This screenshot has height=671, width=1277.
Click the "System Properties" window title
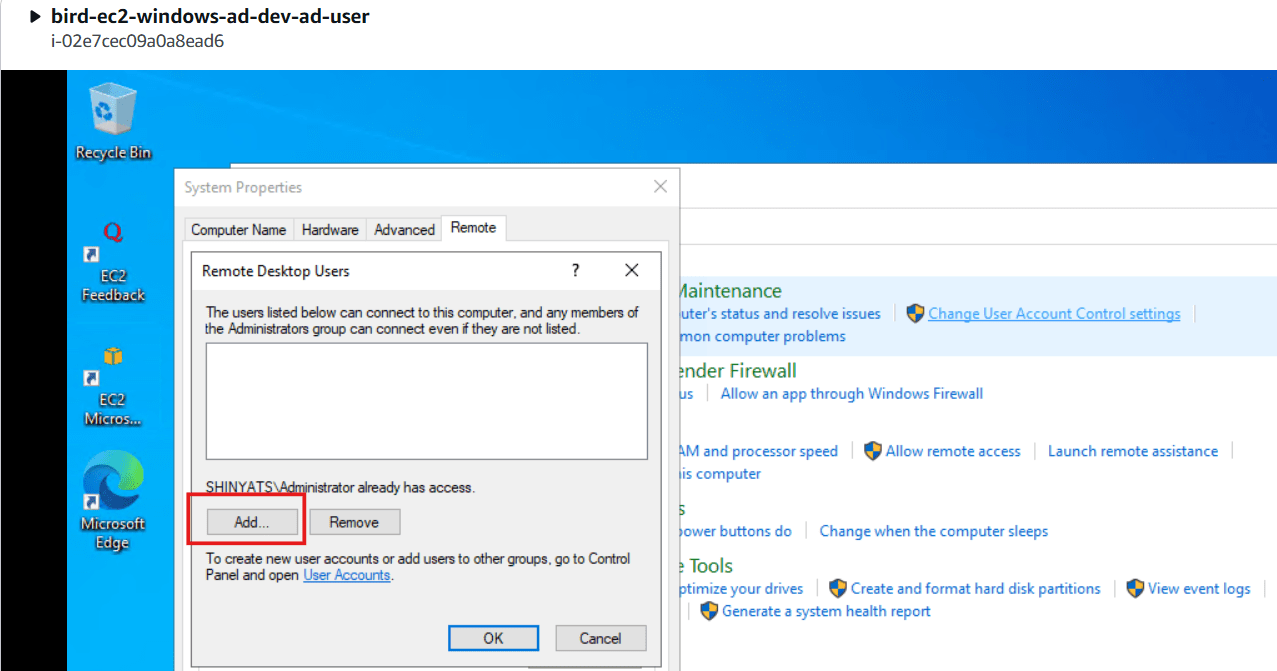243,187
